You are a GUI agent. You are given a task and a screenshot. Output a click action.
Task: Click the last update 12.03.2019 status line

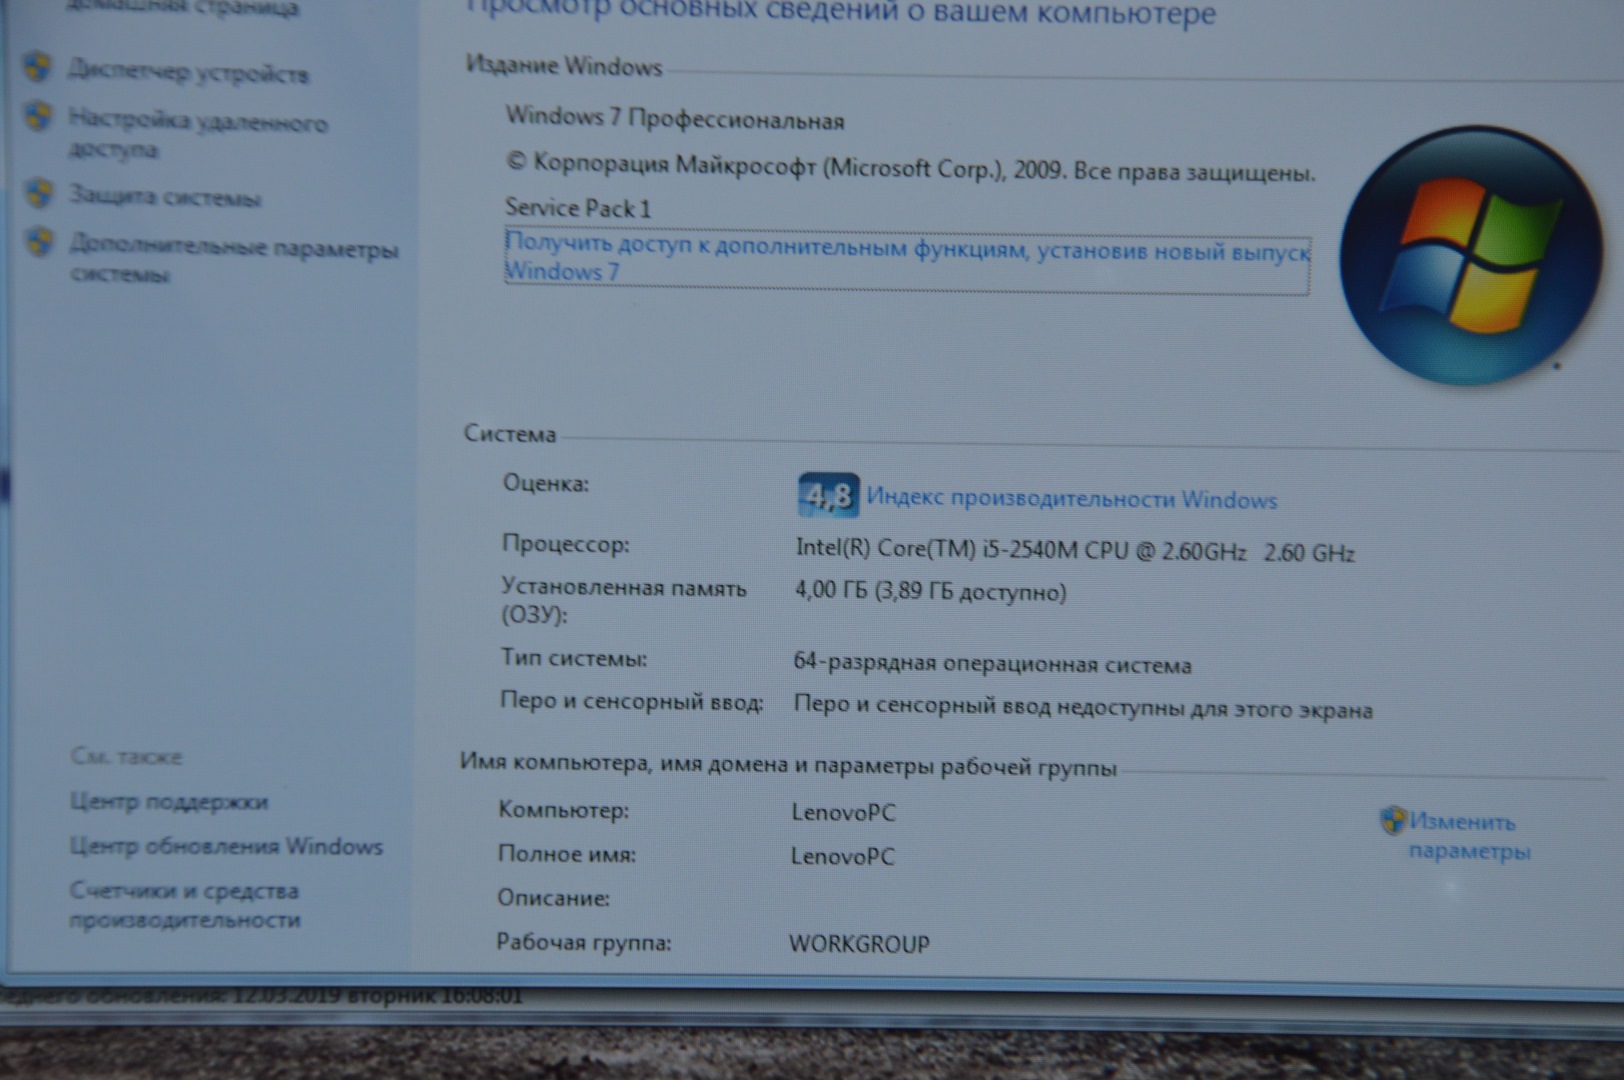click(x=262, y=996)
